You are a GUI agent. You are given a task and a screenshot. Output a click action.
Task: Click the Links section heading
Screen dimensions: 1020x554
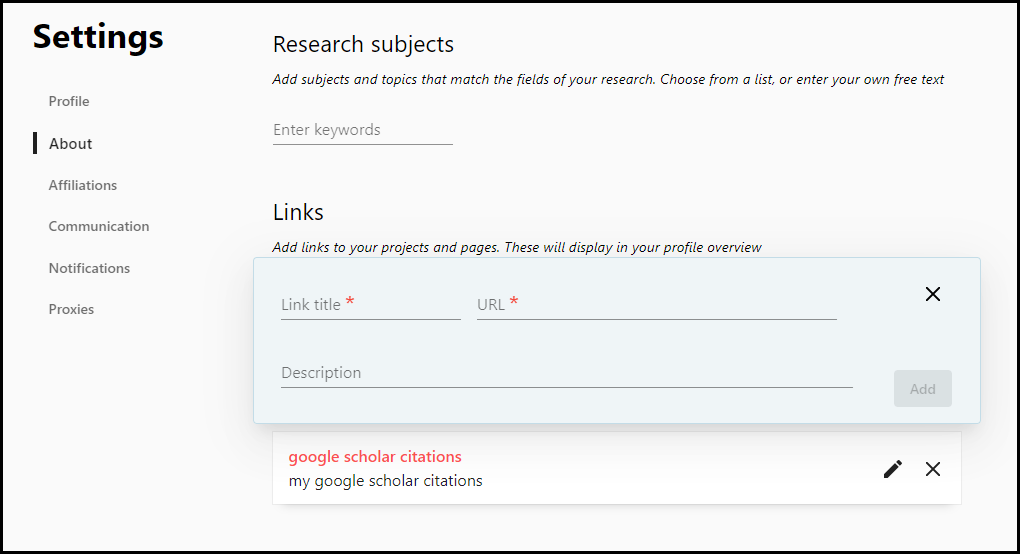(298, 212)
